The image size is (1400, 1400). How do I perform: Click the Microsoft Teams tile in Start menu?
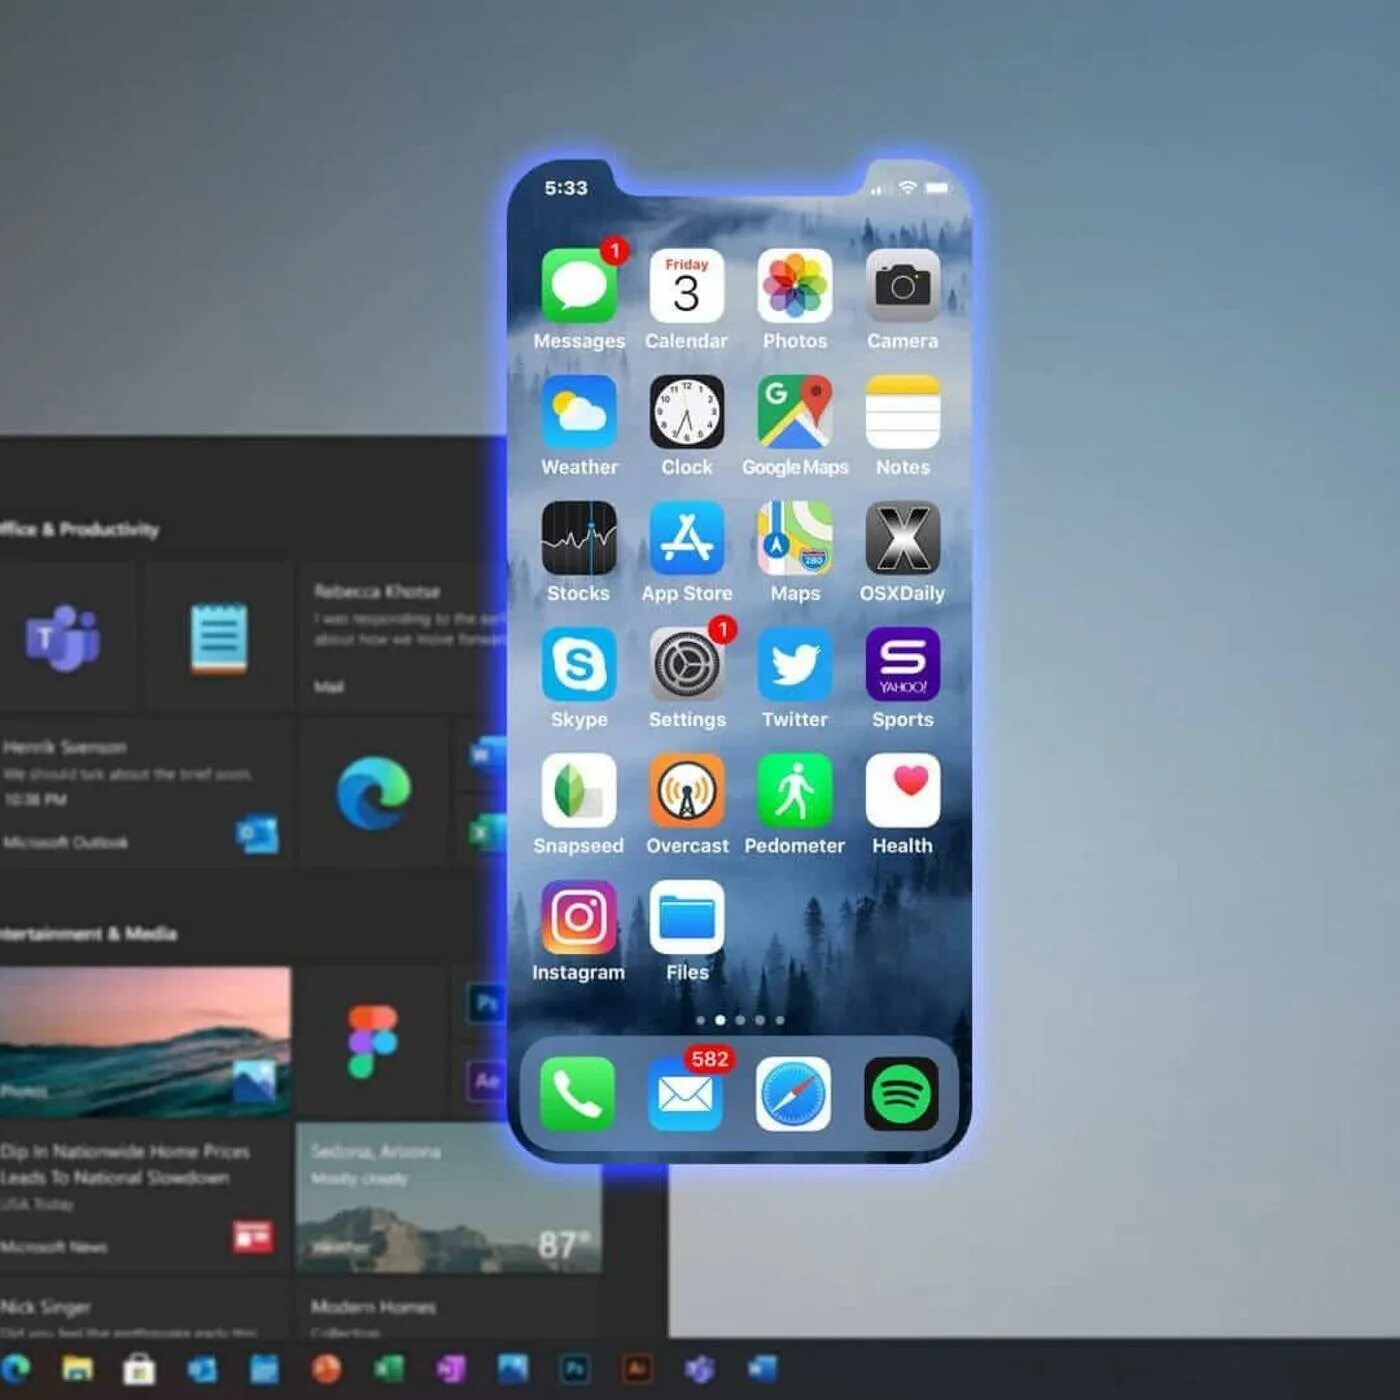pyautogui.click(x=65, y=636)
